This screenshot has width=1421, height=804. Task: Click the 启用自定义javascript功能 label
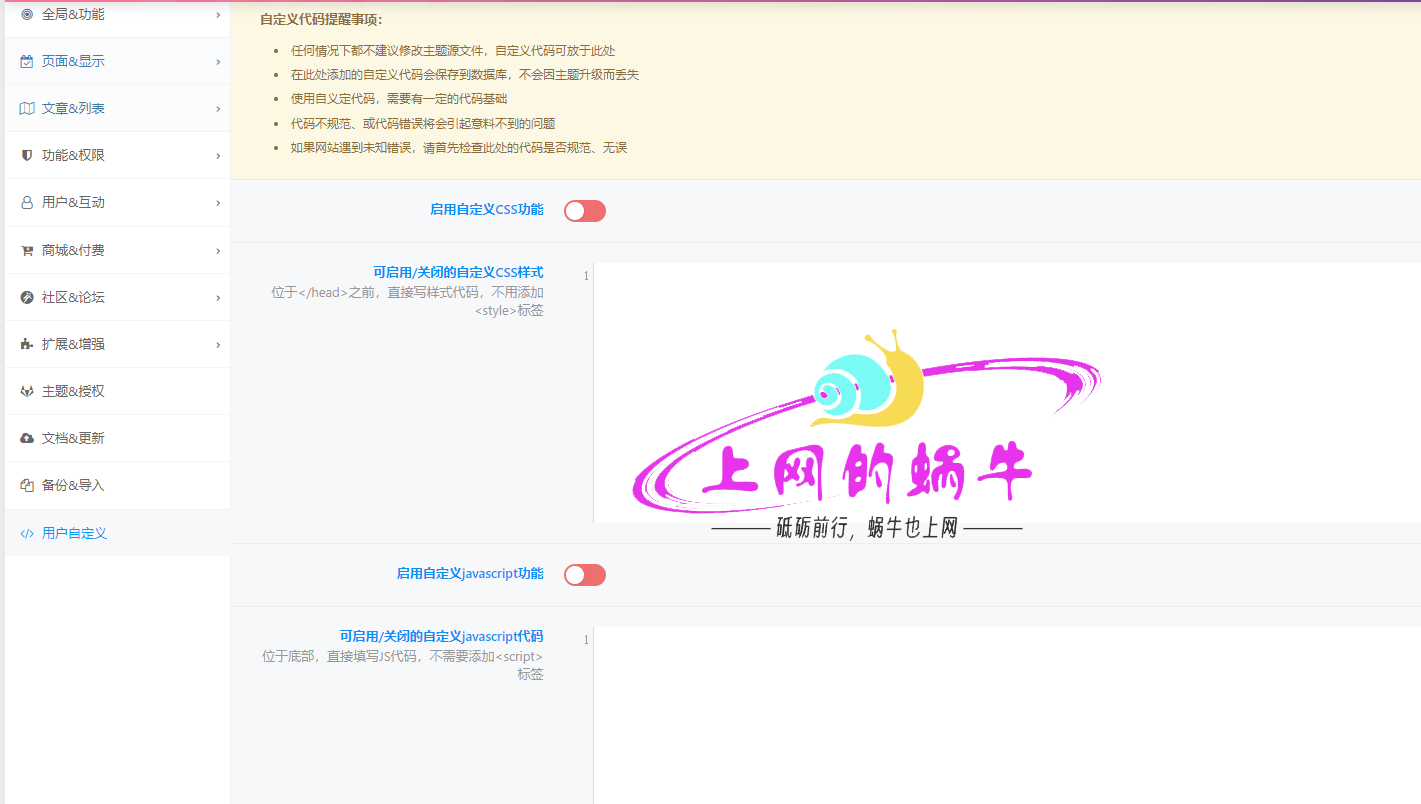coord(470,574)
